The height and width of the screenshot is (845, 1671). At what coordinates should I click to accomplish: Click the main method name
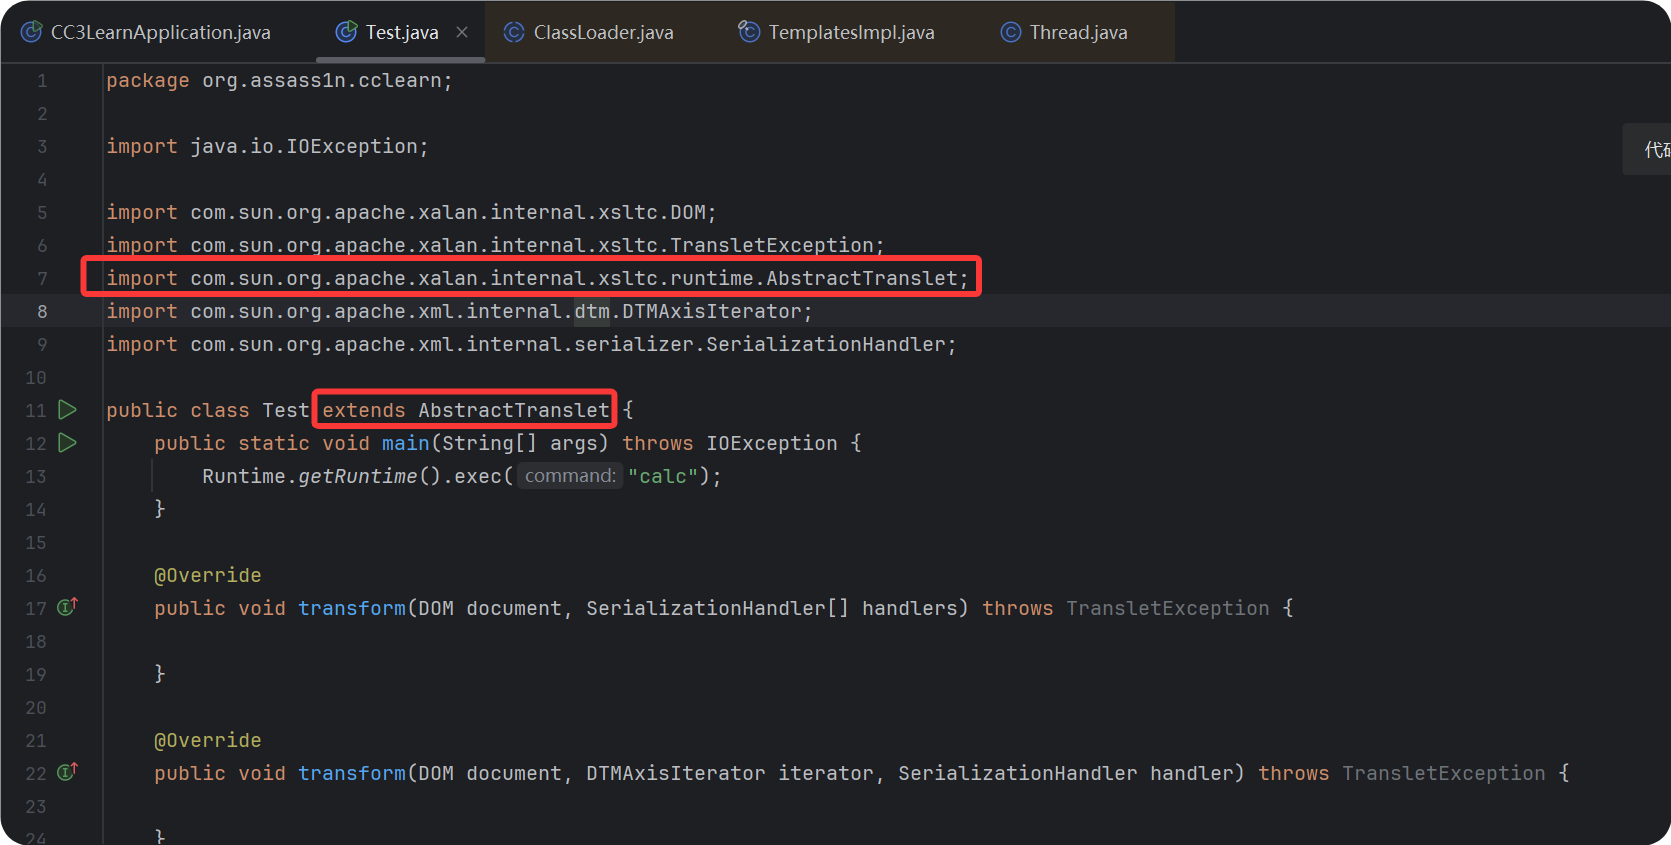[405, 443]
